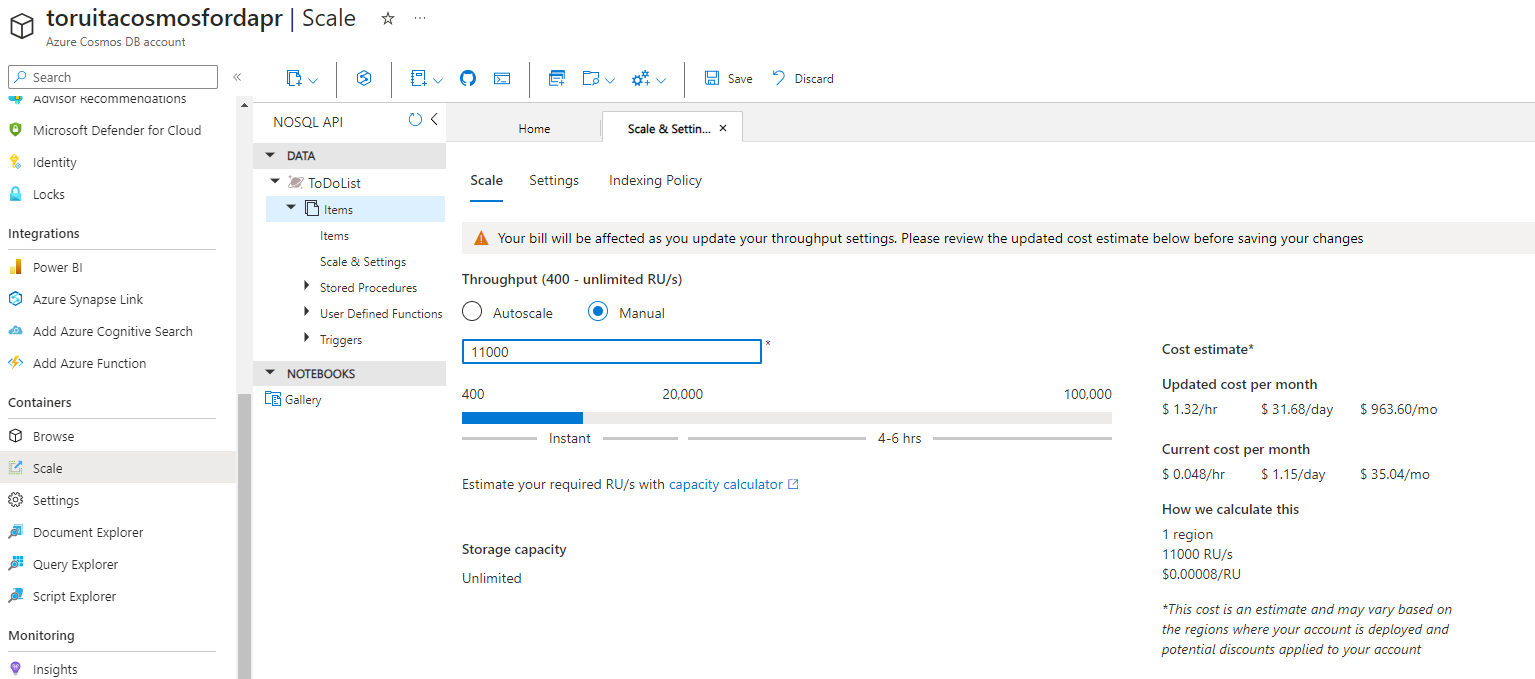
Task: Open the capacity calculator link
Action: coord(727,484)
